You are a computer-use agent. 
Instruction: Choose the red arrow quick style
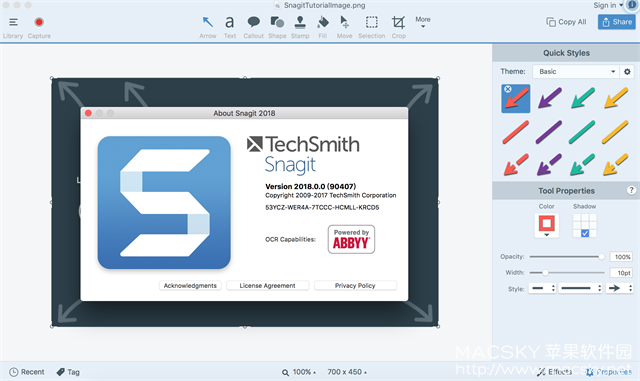[516, 98]
